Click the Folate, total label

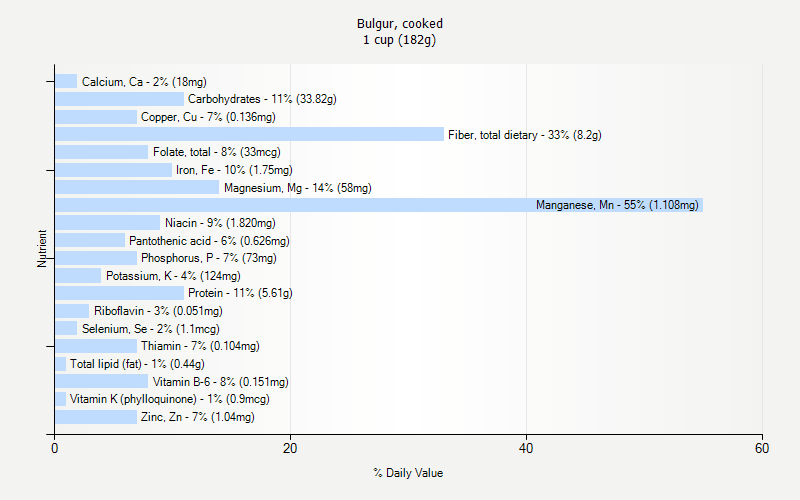click(216, 152)
